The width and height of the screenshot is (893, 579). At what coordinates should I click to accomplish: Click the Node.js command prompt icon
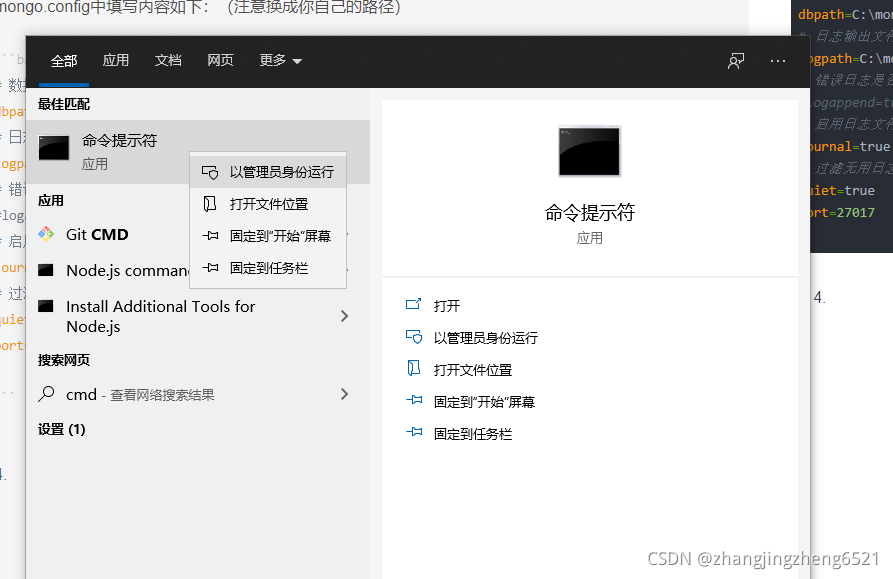(x=46, y=270)
